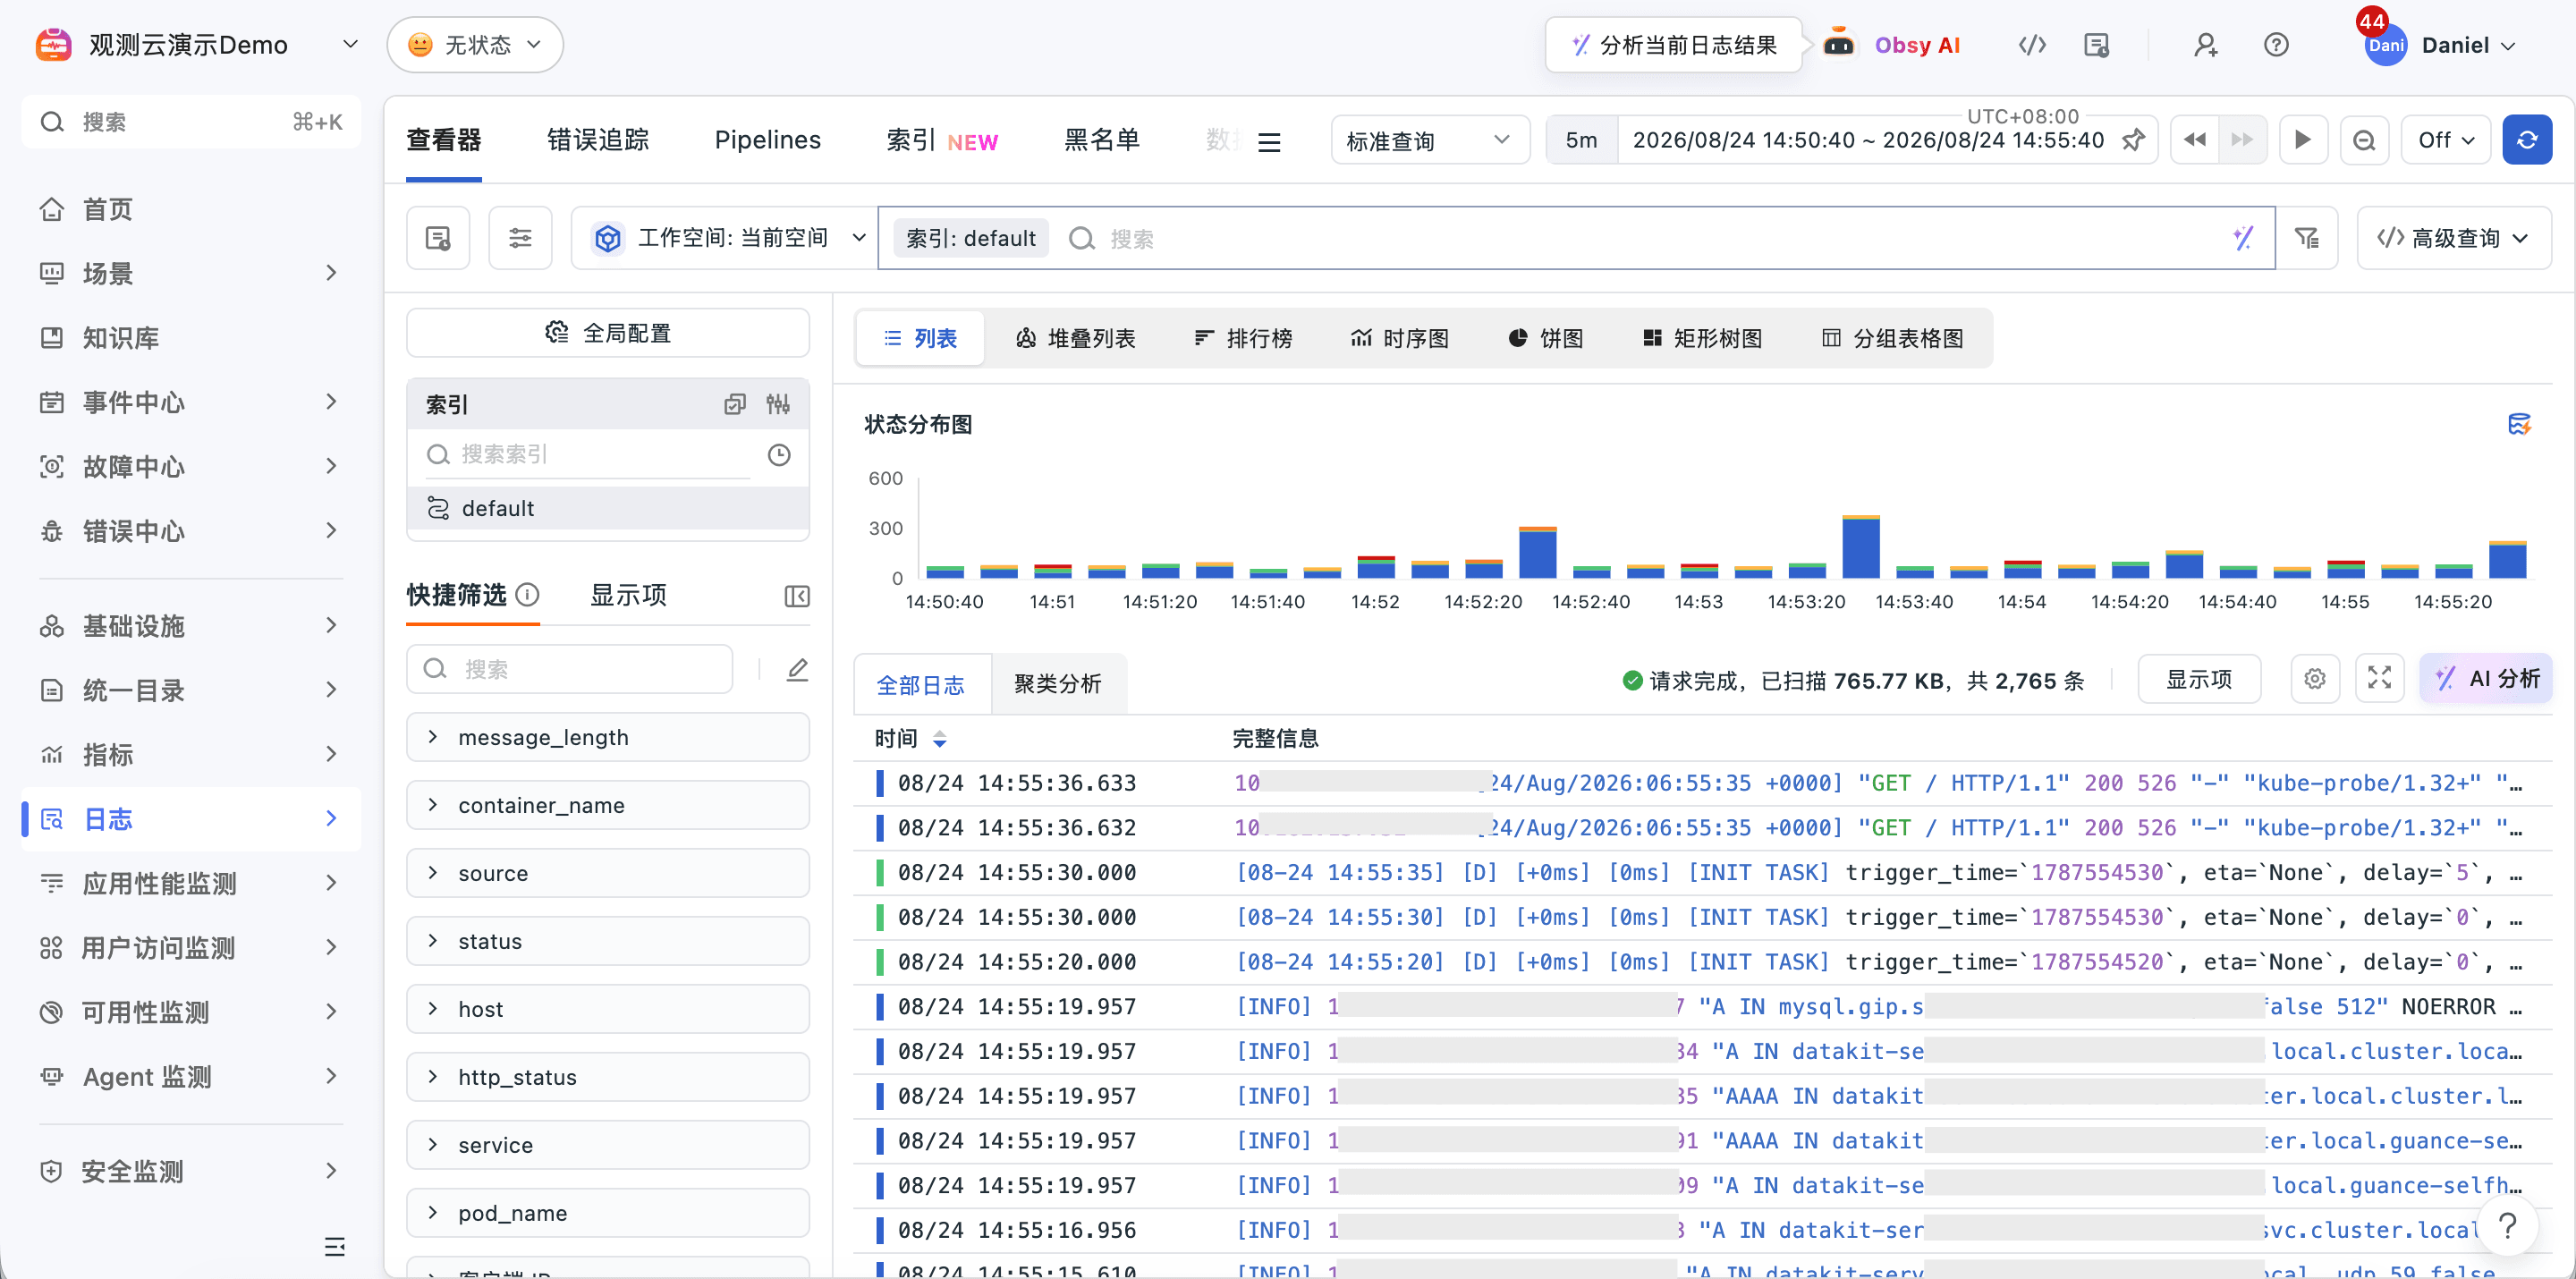Open the 标准查询 query mode dropdown

(x=1430, y=140)
